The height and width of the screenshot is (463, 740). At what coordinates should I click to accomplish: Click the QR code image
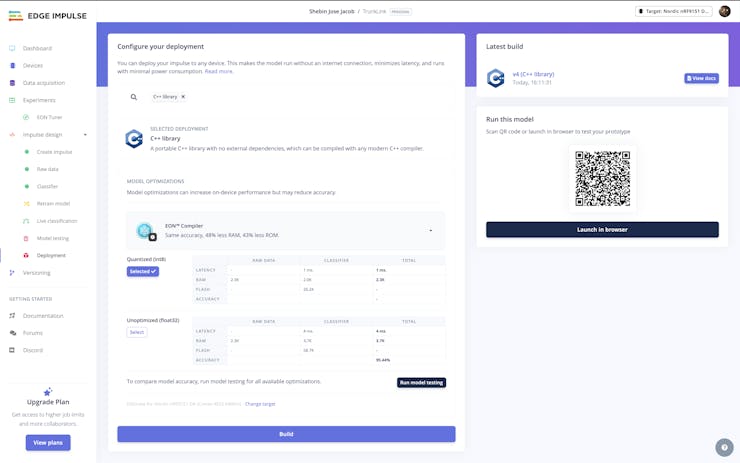tap(603, 178)
